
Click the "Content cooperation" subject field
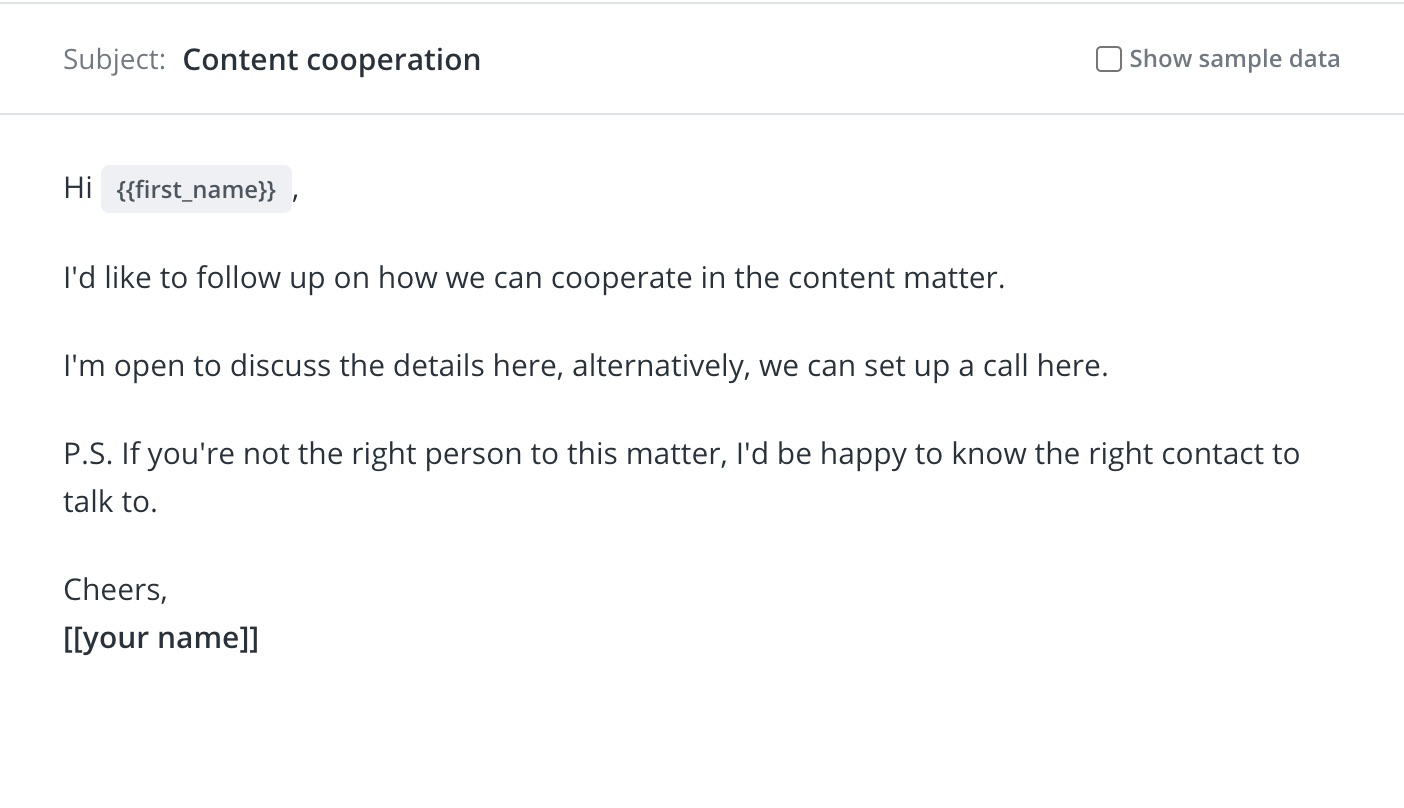pyautogui.click(x=331, y=60)
